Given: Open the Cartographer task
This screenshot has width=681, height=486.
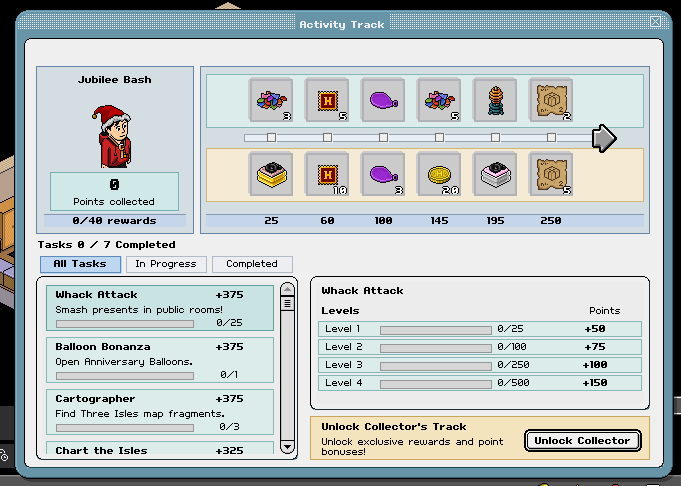Looking at the screenshot, I should click(x=160, y=412).
